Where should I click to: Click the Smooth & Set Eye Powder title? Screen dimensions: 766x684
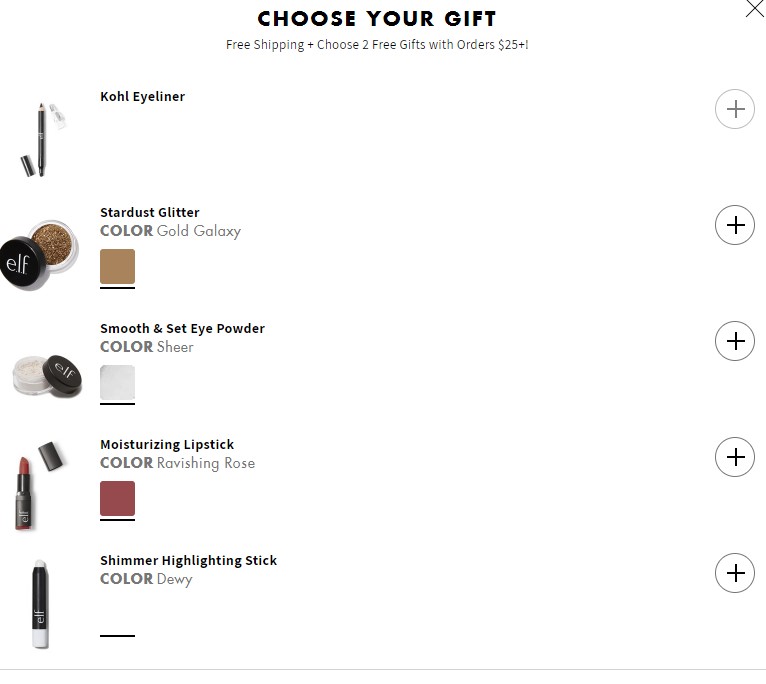pyautogui.click(x=182, y=328)
